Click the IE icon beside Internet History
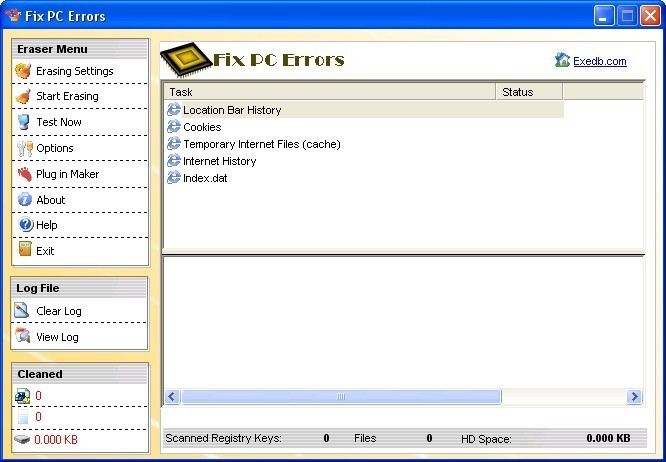The image size is (666, 462). point(173,161)
